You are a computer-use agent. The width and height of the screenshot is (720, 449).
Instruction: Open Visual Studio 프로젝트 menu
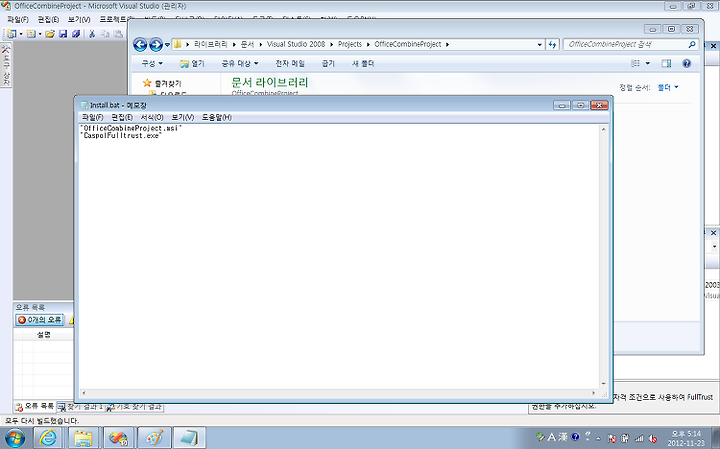113,19
